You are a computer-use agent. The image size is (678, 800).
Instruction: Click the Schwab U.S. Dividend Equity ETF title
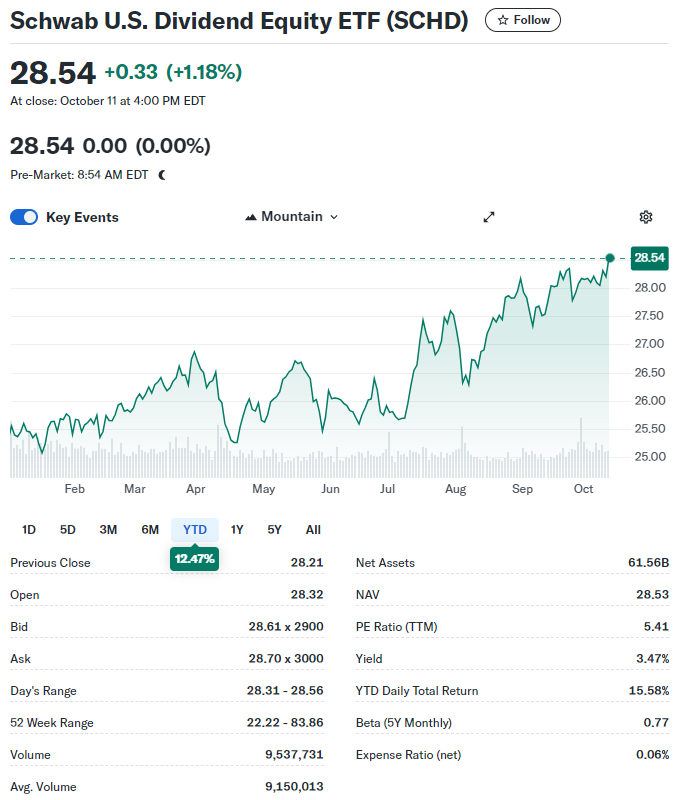[239, 21]
